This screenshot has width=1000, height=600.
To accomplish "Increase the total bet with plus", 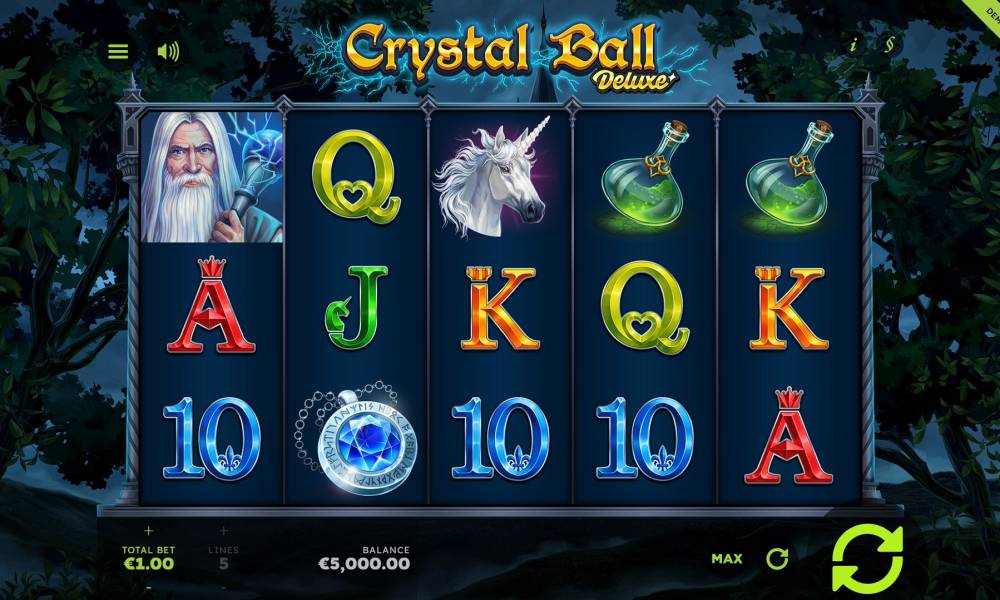I will tap(149, 530).
